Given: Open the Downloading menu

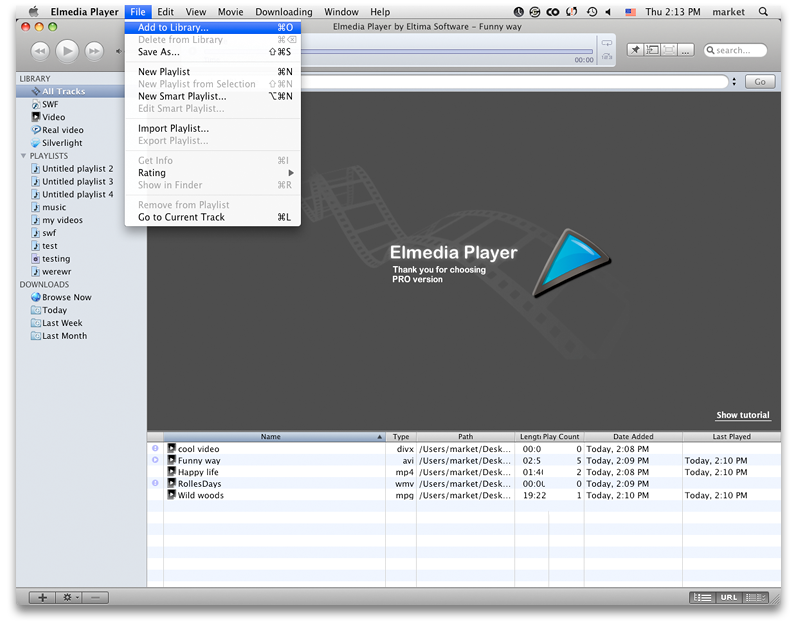Looking at the screenshot, I should (284, 12).
